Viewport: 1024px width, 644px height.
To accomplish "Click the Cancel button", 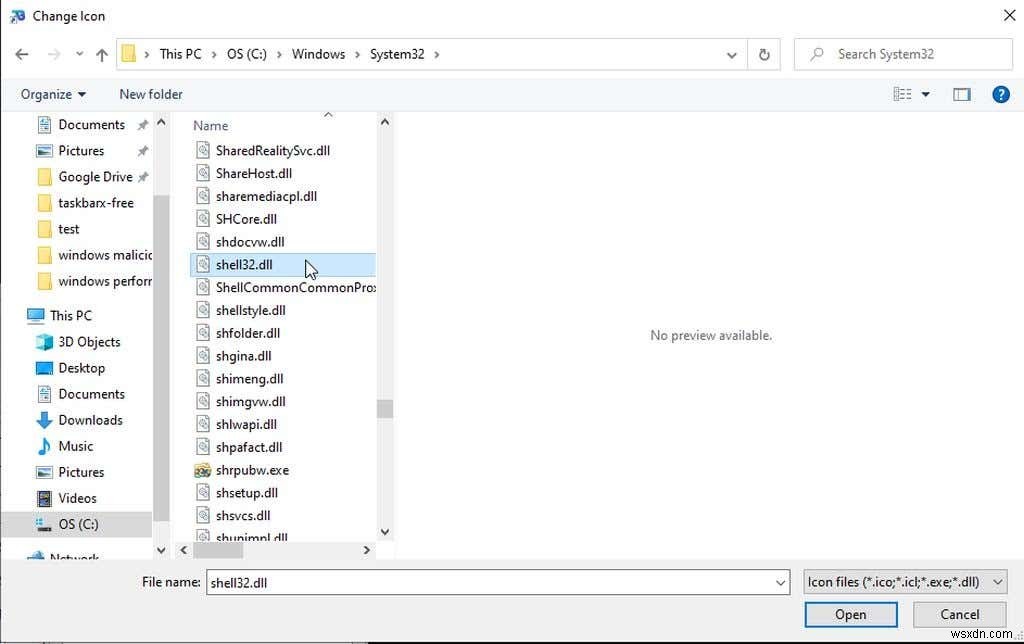I will [x=958, y=614].
